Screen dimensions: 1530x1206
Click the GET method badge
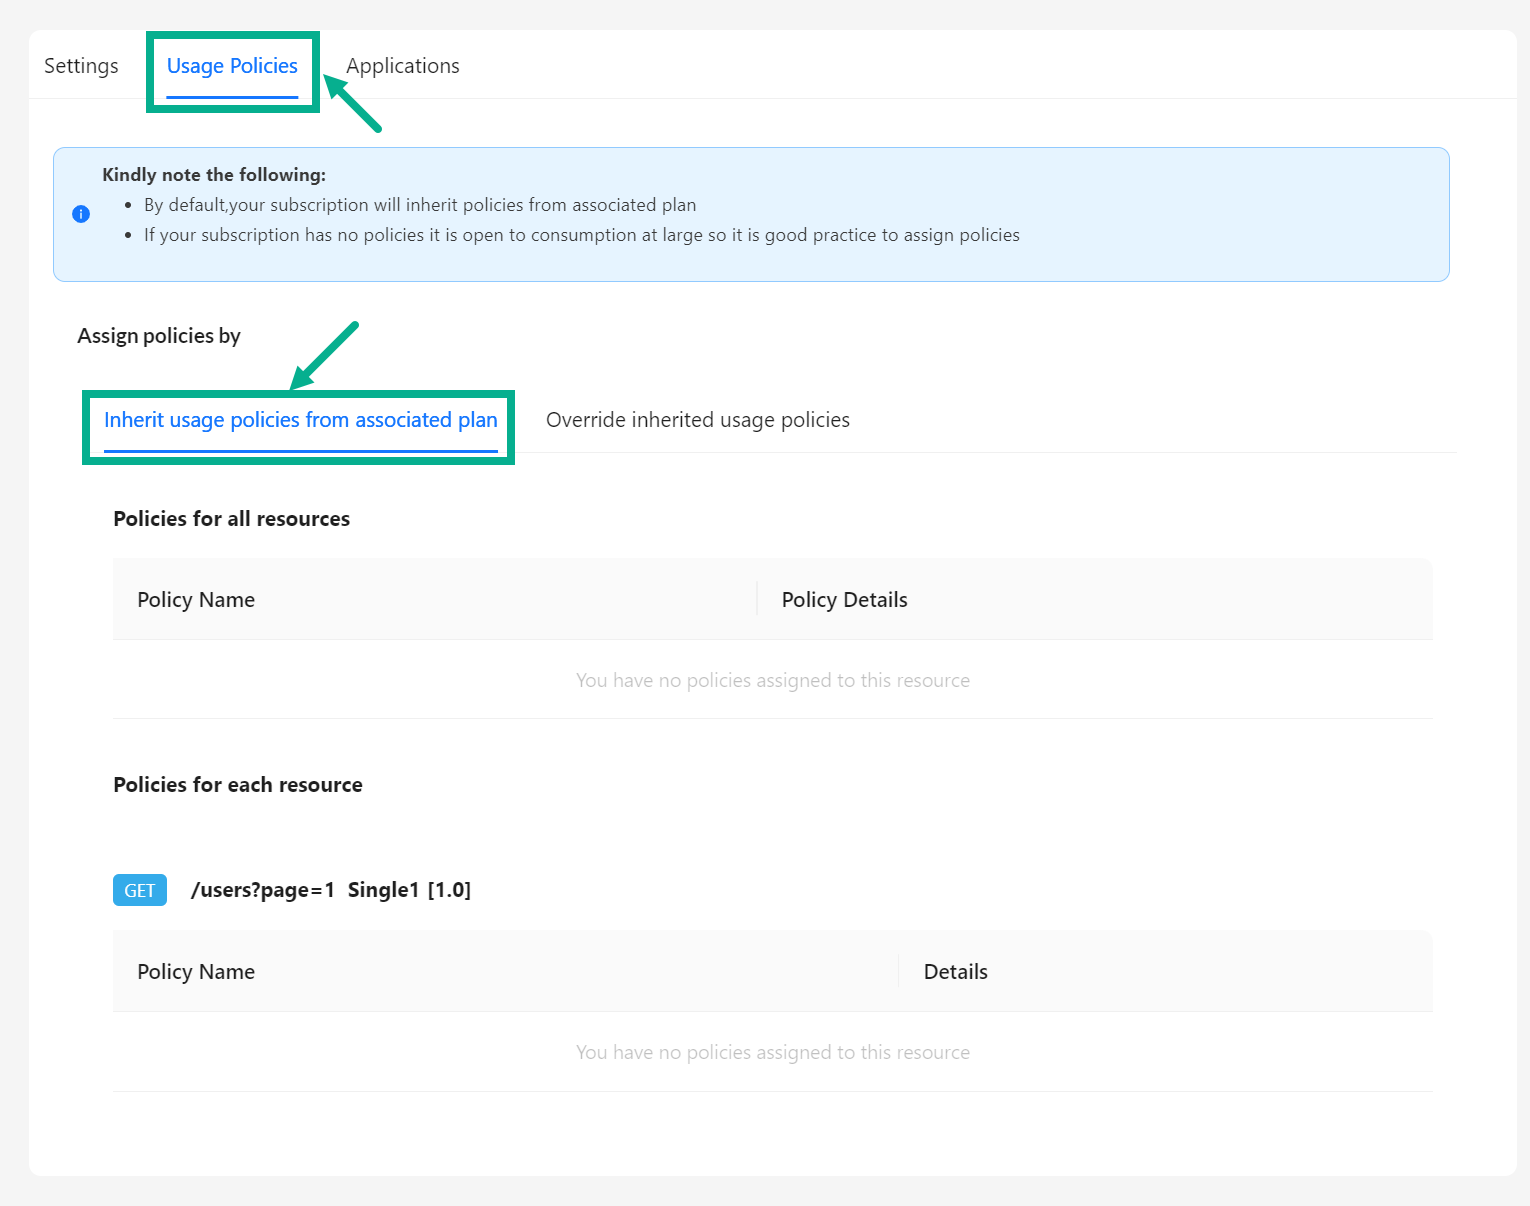pyautogui.click(x=139, y=890)
